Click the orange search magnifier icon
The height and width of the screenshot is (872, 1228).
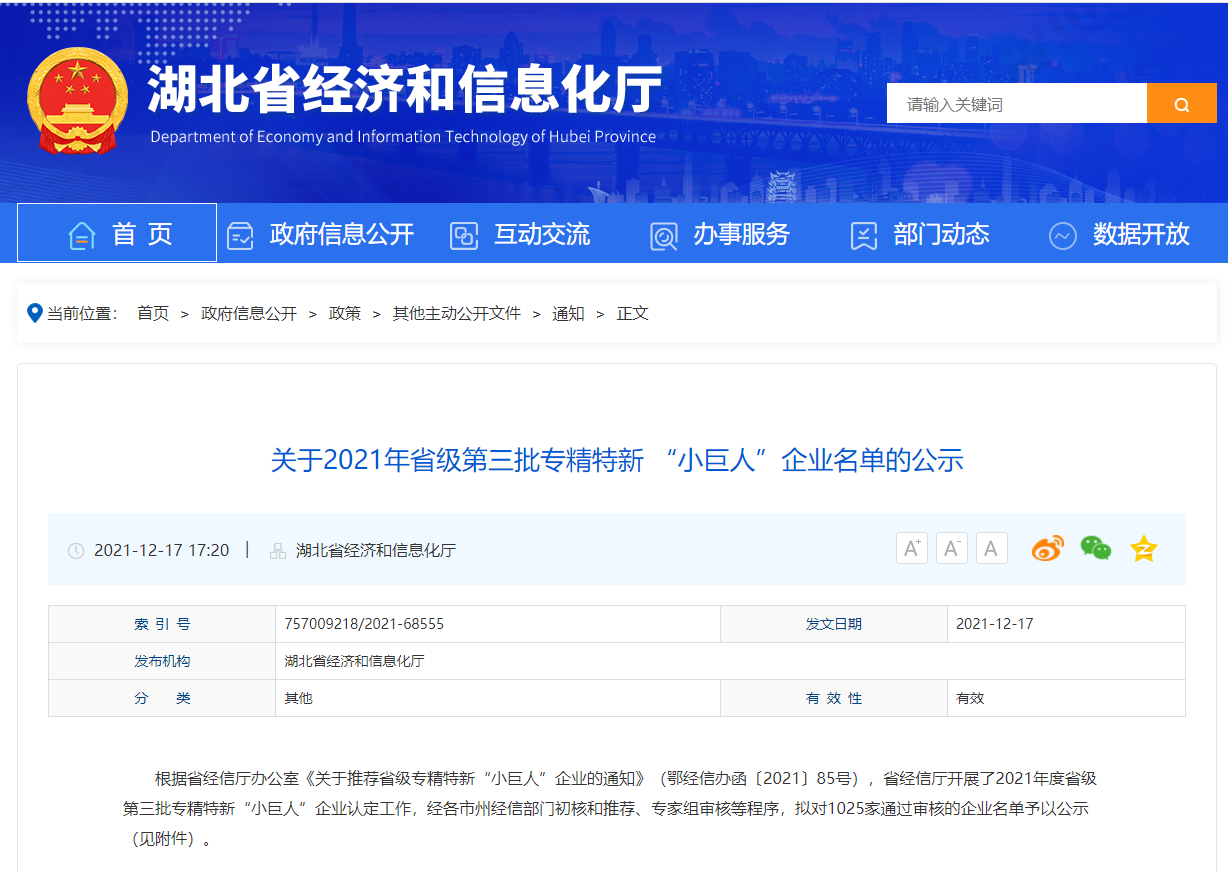tap(1182, 103)
